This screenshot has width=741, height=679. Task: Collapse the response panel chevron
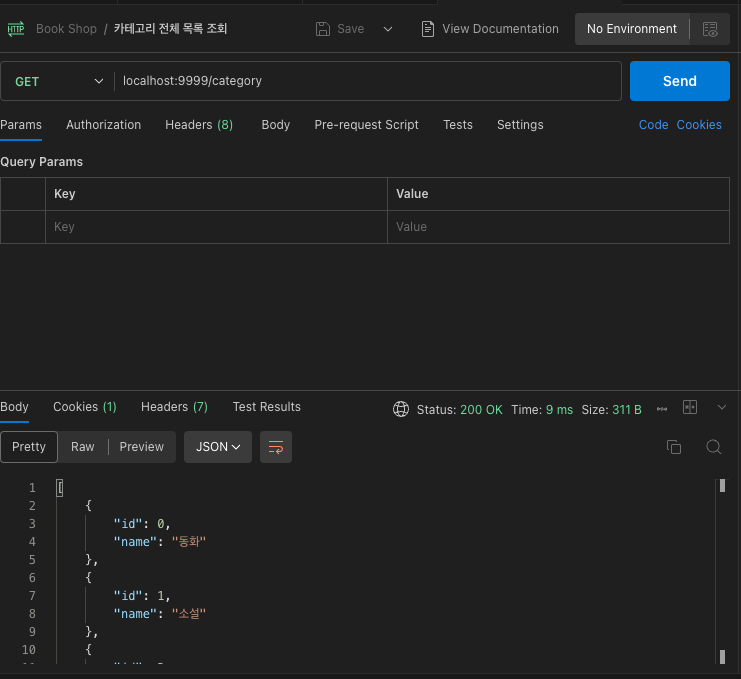click(722, 407)
